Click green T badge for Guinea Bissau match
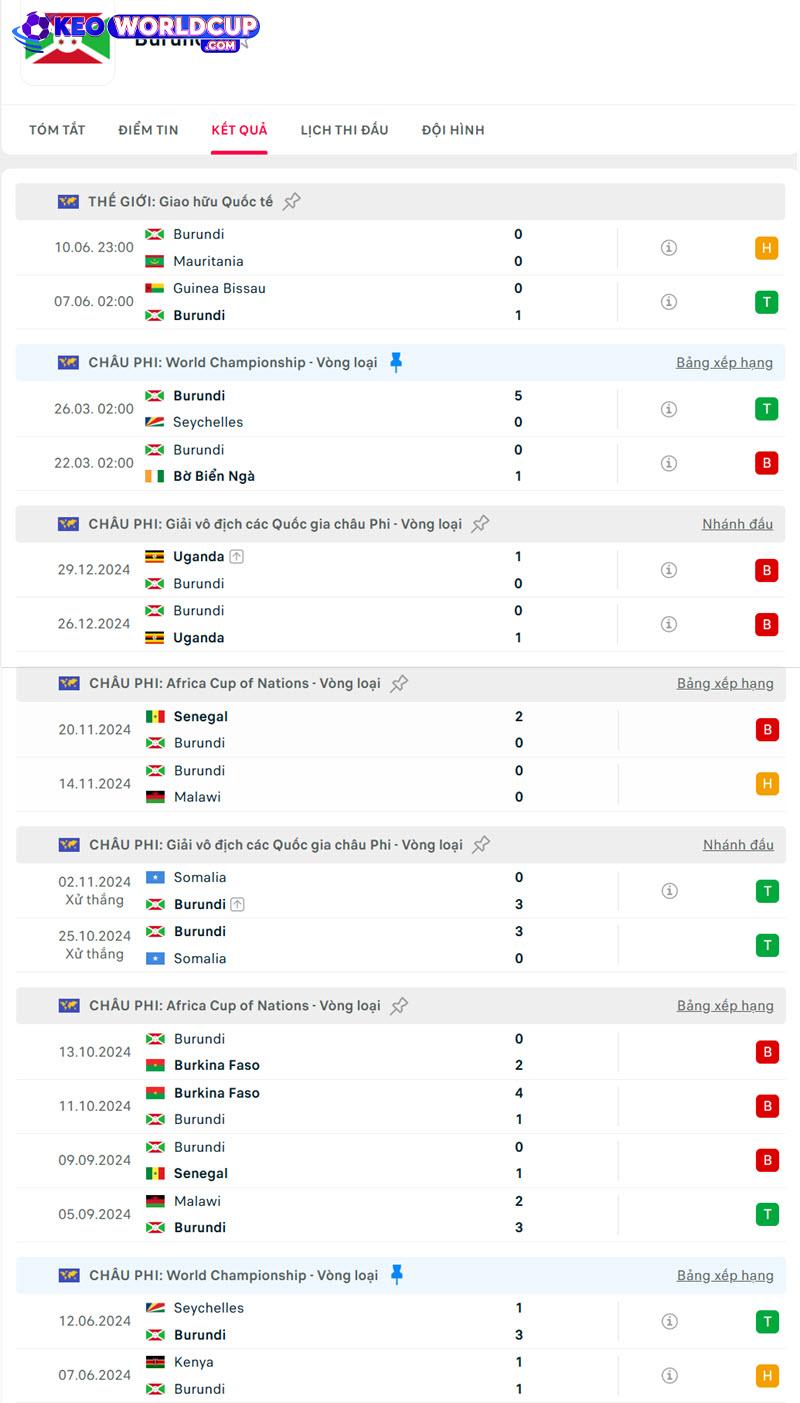Screen dimensions: 800x1403 (x=767, y=302)
